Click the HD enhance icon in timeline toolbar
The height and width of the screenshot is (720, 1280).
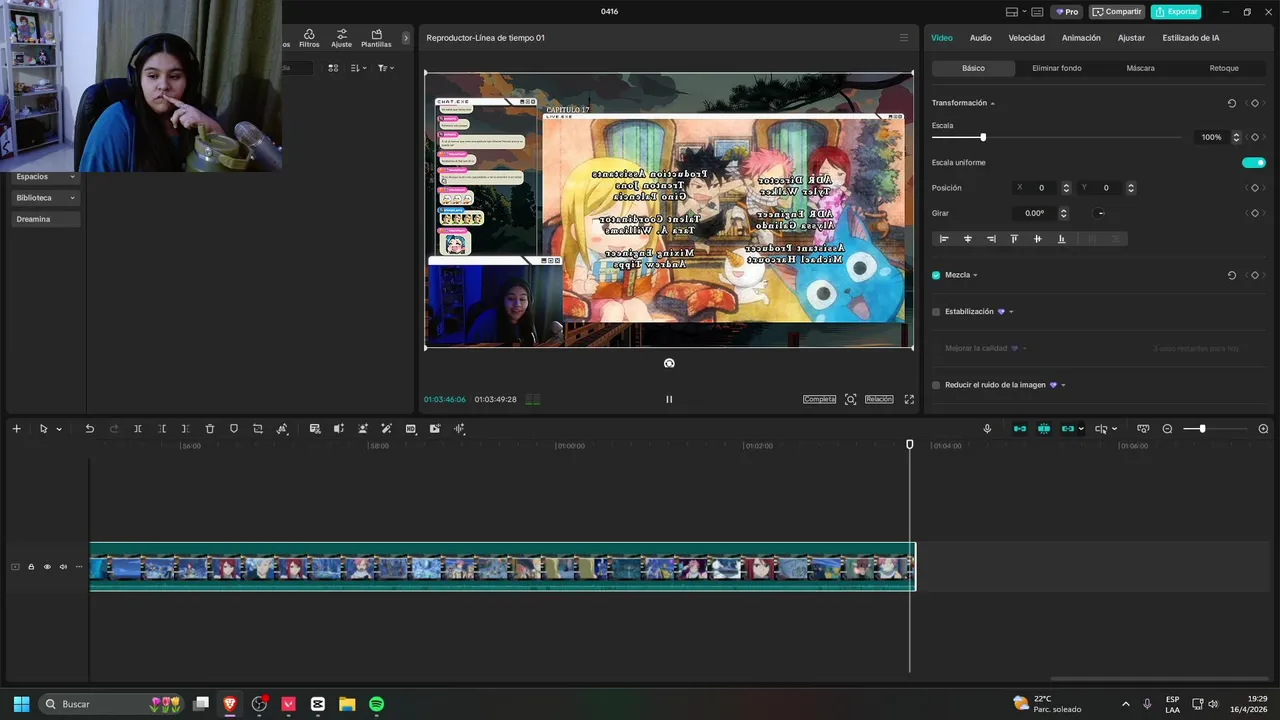(x=411, y=429)
